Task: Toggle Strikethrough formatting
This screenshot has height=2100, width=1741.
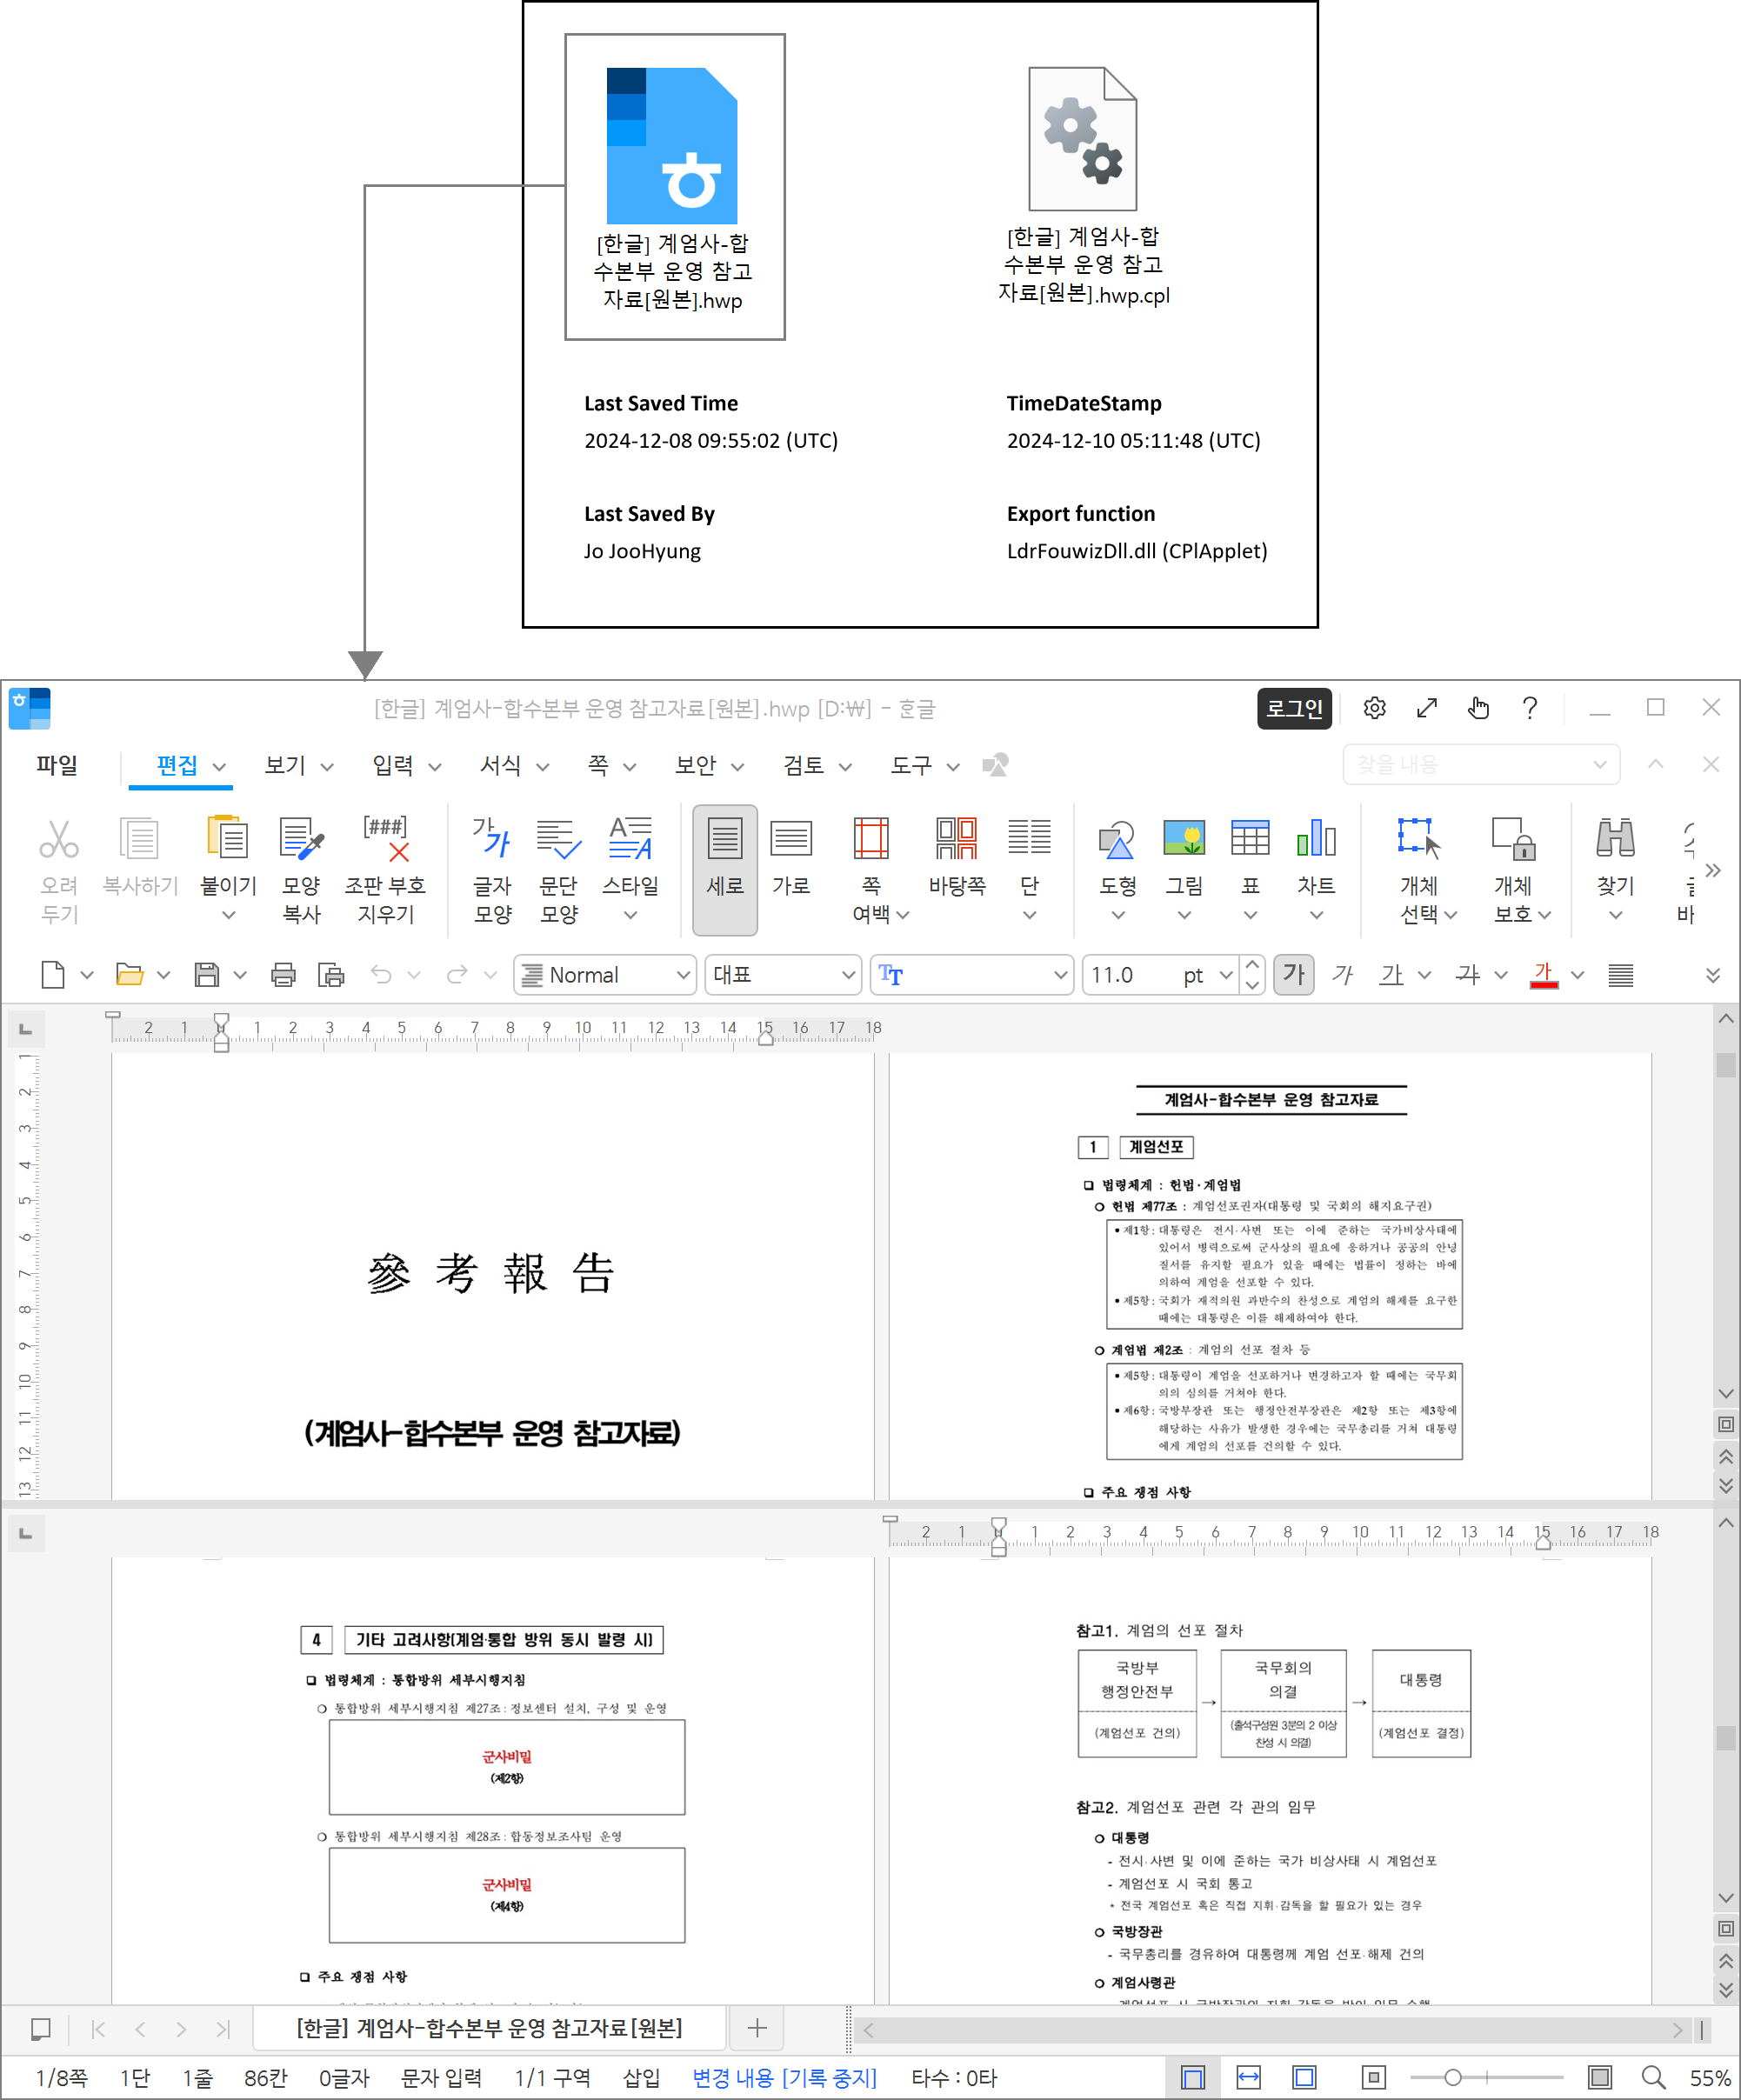Action: (x=1468, y=974)
